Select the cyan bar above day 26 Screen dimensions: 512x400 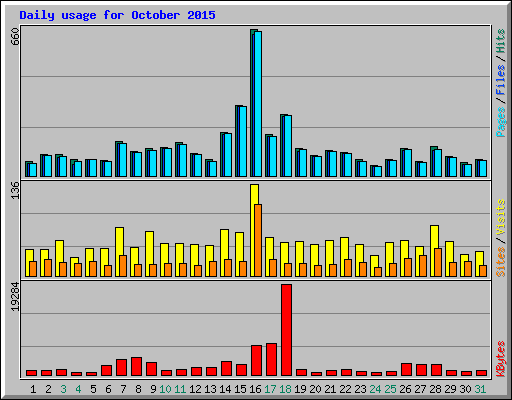tap(408, 163)
